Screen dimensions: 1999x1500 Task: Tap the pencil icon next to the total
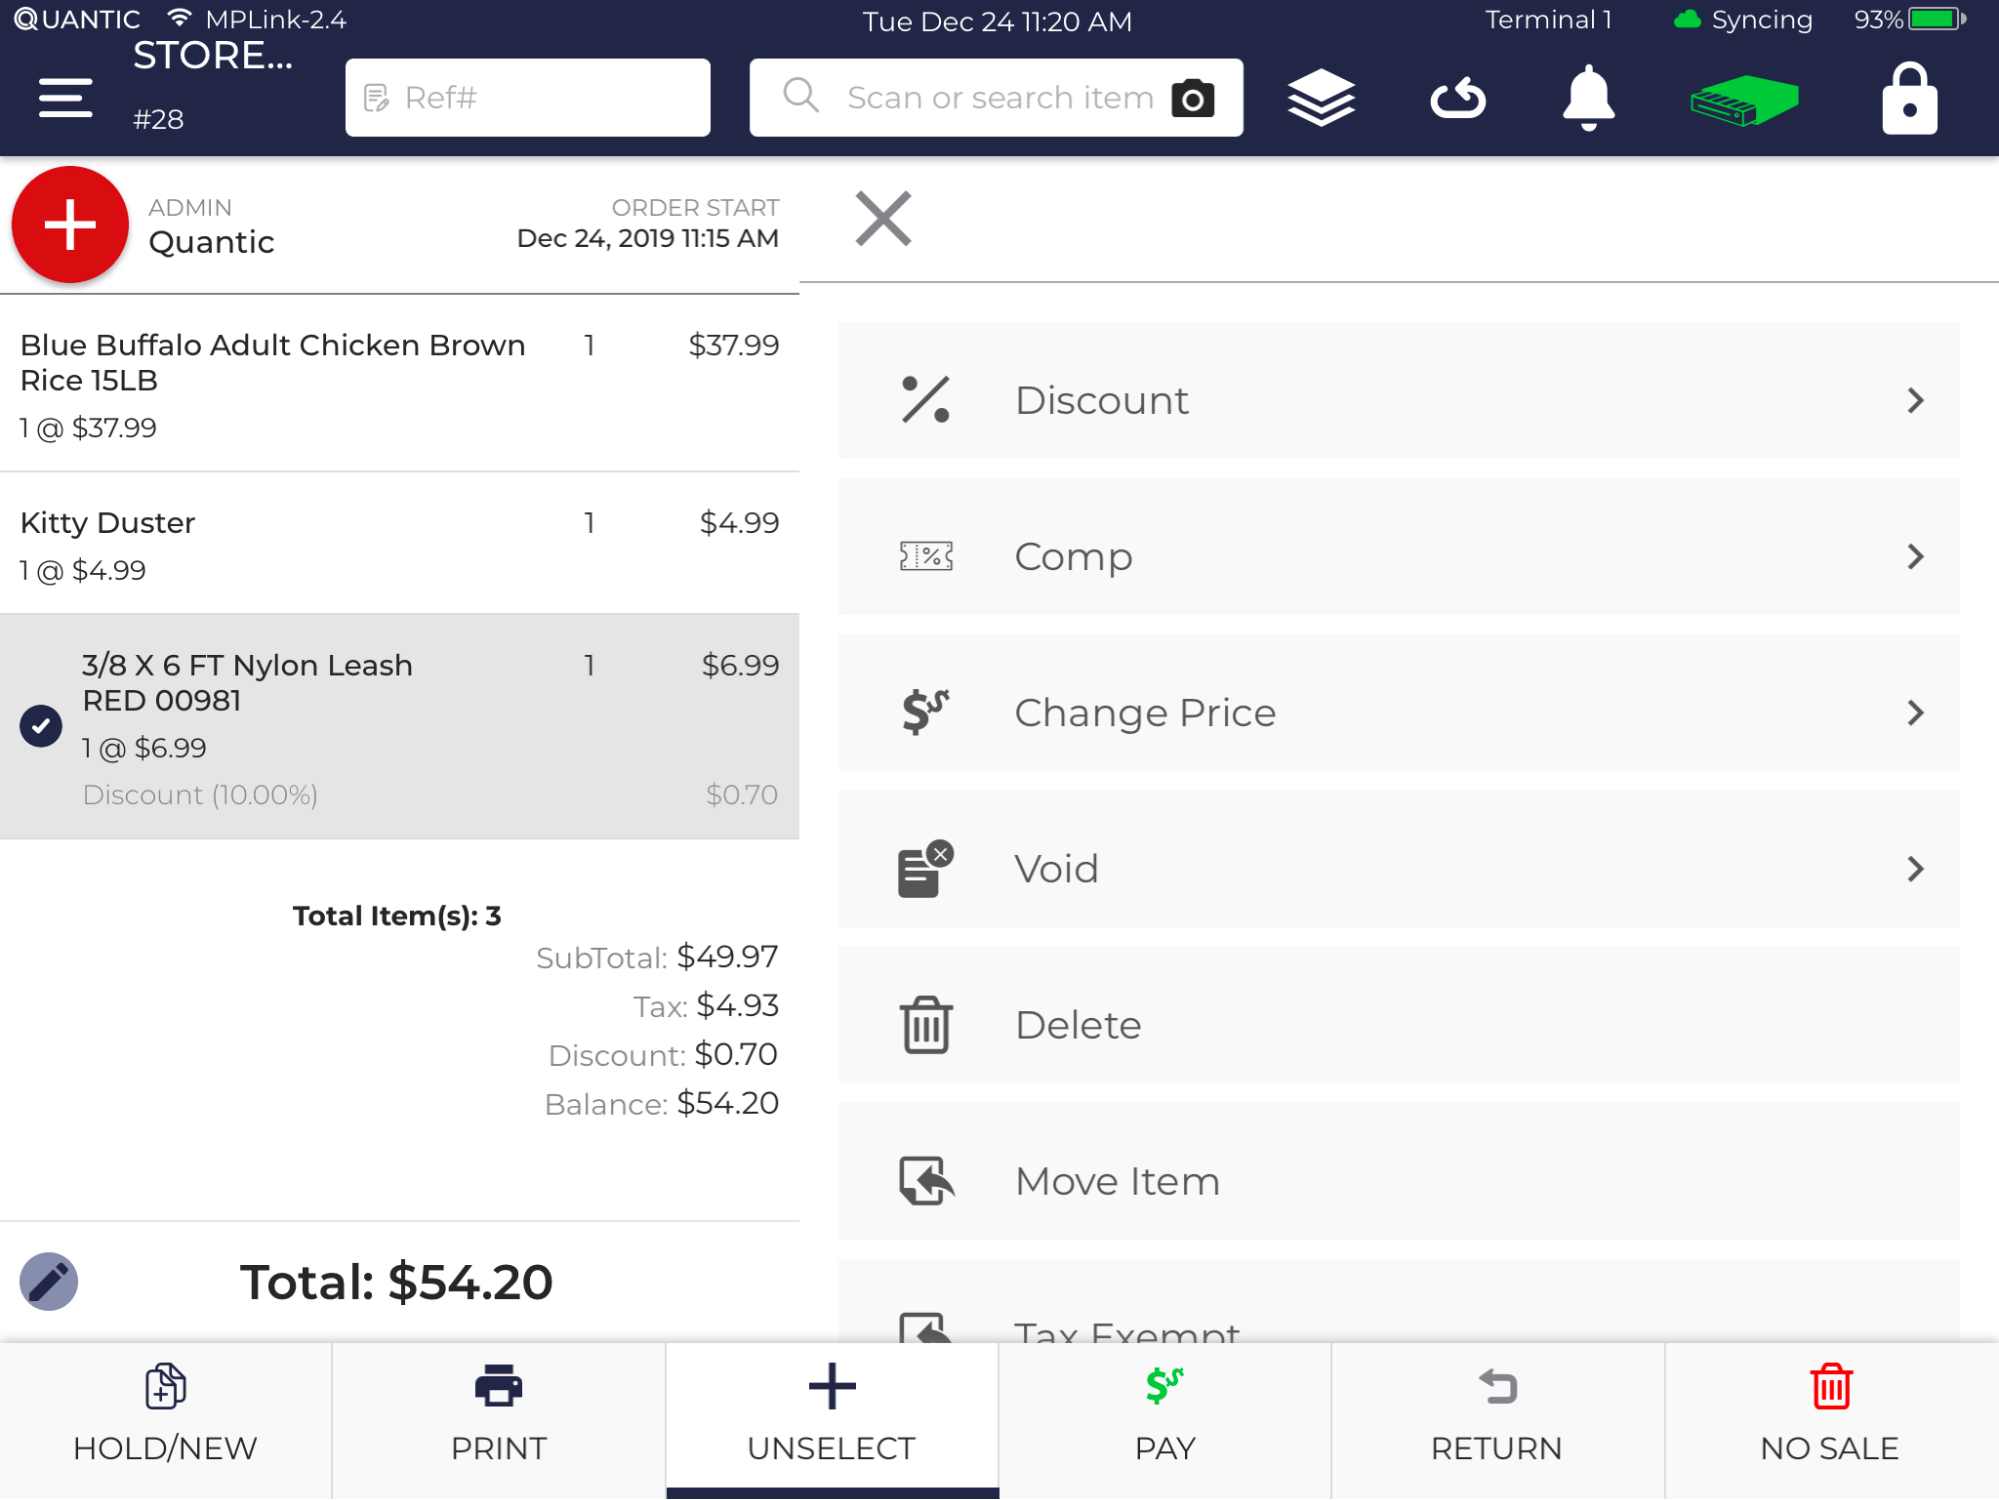(x=48, y=1281)
